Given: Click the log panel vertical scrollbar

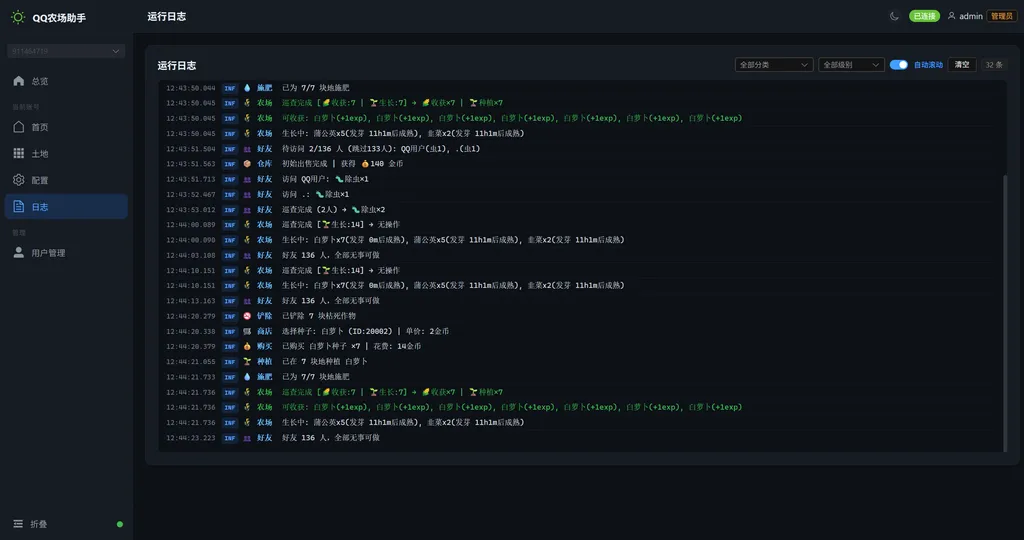Looking at the screenshot, I should [1005, 300].
